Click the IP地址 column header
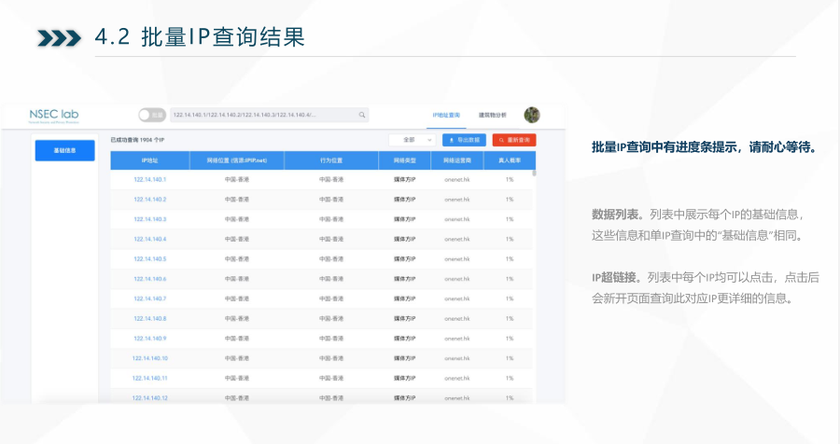 pos(150,160)
